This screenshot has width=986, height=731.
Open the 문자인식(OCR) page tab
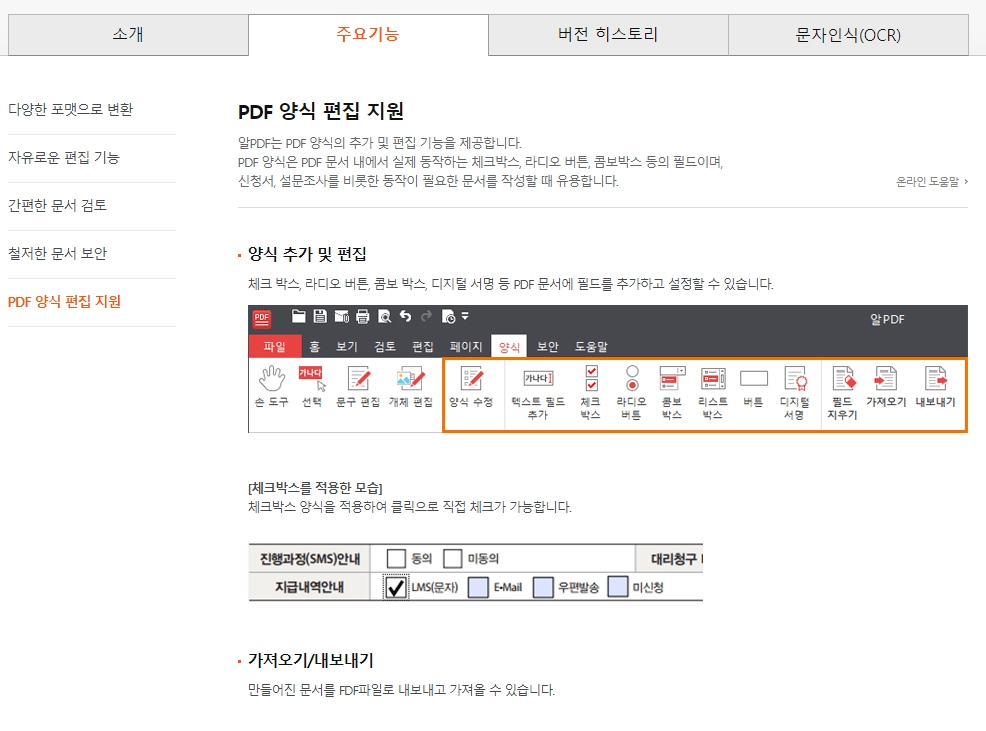point(848,35)
